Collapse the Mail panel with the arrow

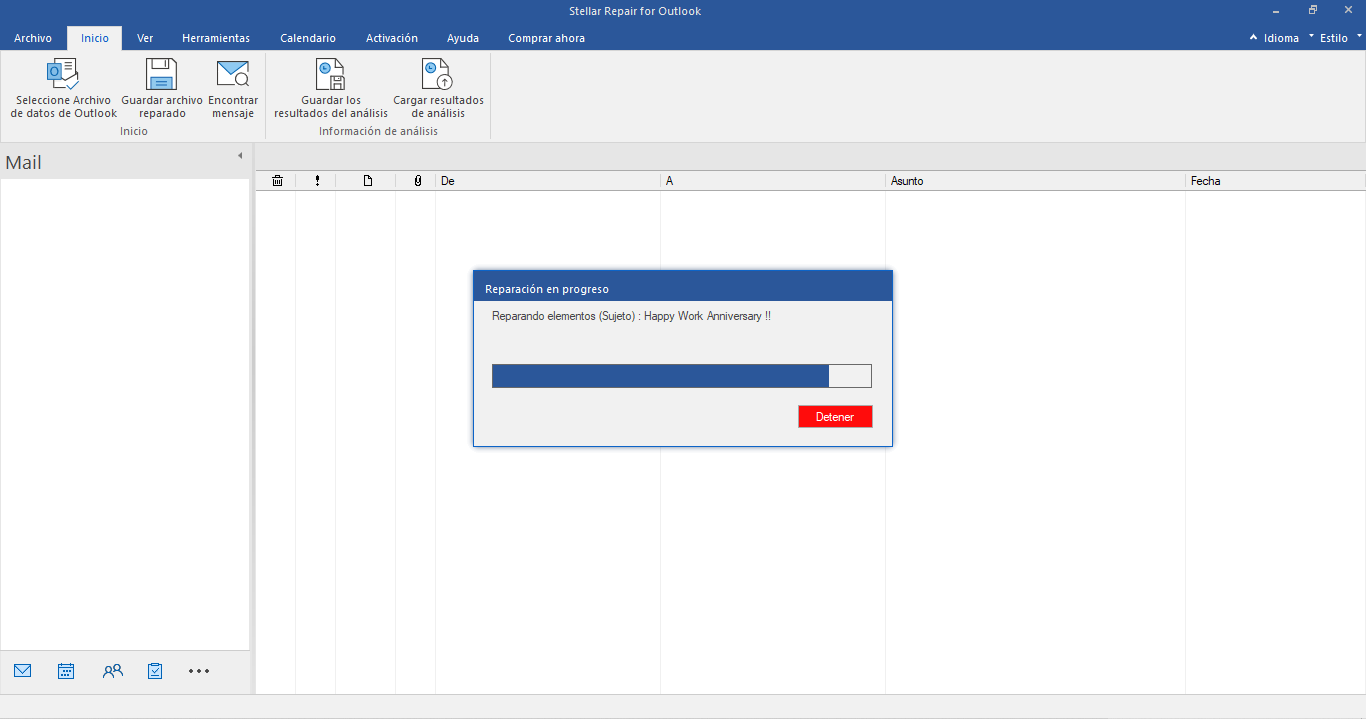[240, 156]
